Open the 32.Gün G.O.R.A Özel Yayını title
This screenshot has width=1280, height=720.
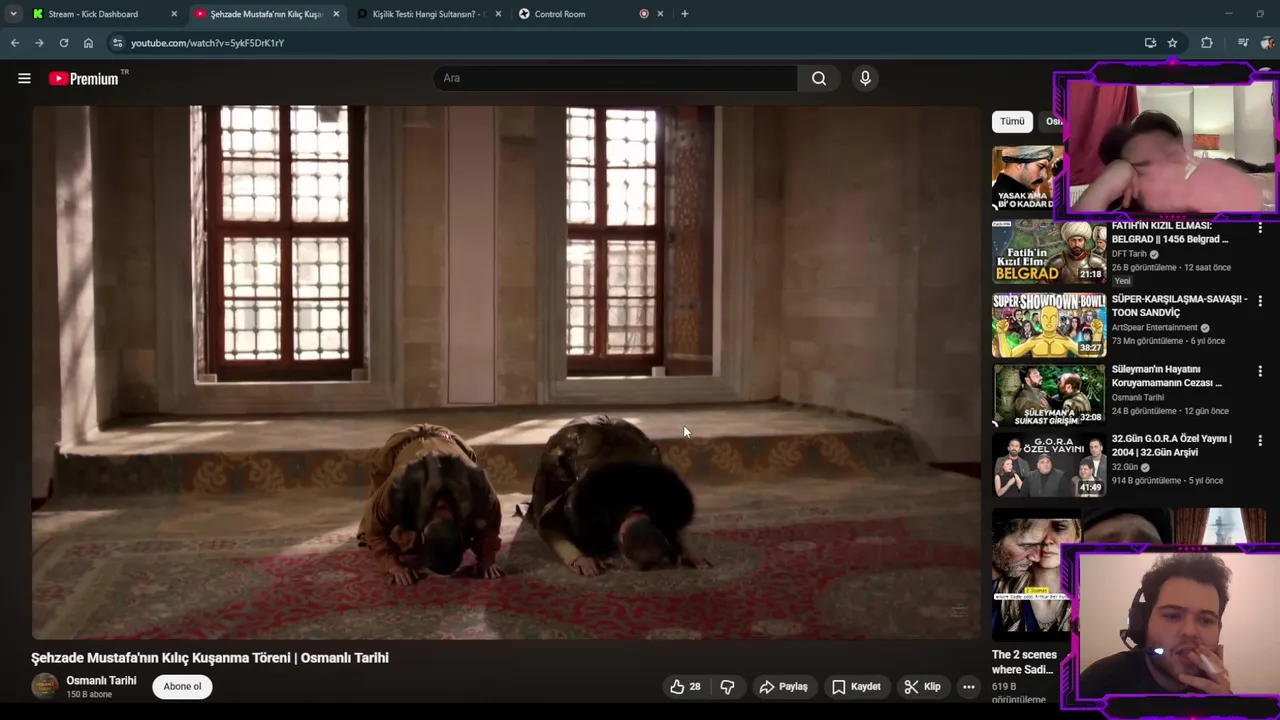pyautogui.click(x=1172, y=445)
